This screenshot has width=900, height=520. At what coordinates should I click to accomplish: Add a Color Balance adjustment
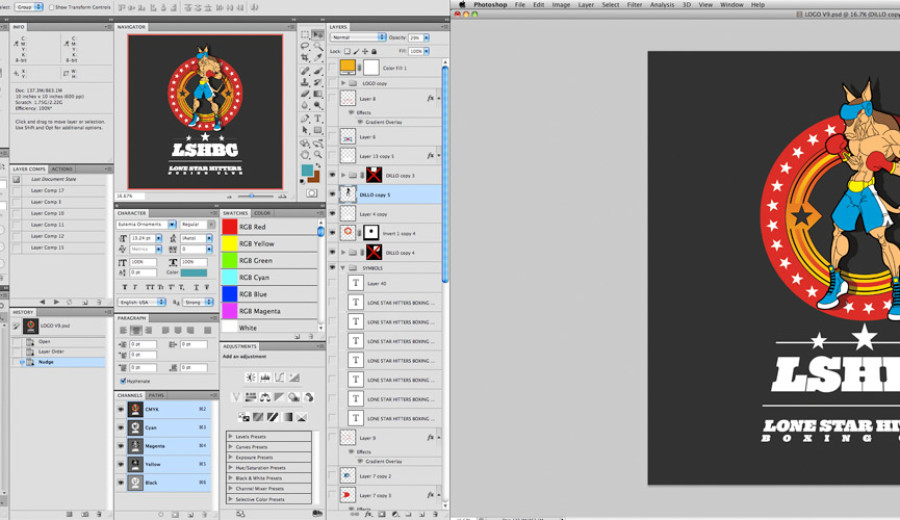click(x=265, y=397)
